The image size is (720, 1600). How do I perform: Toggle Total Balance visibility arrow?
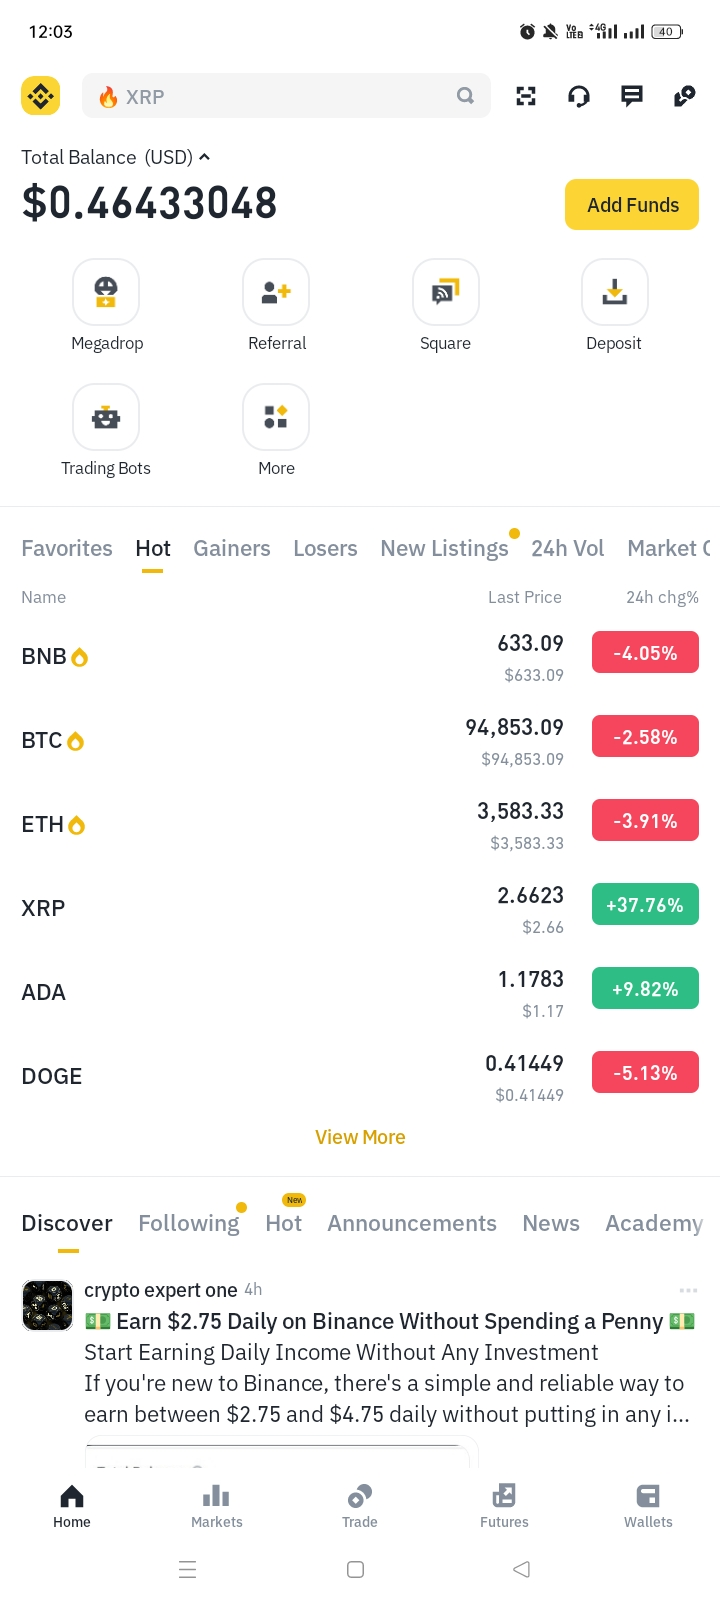[x=205, y=157]
